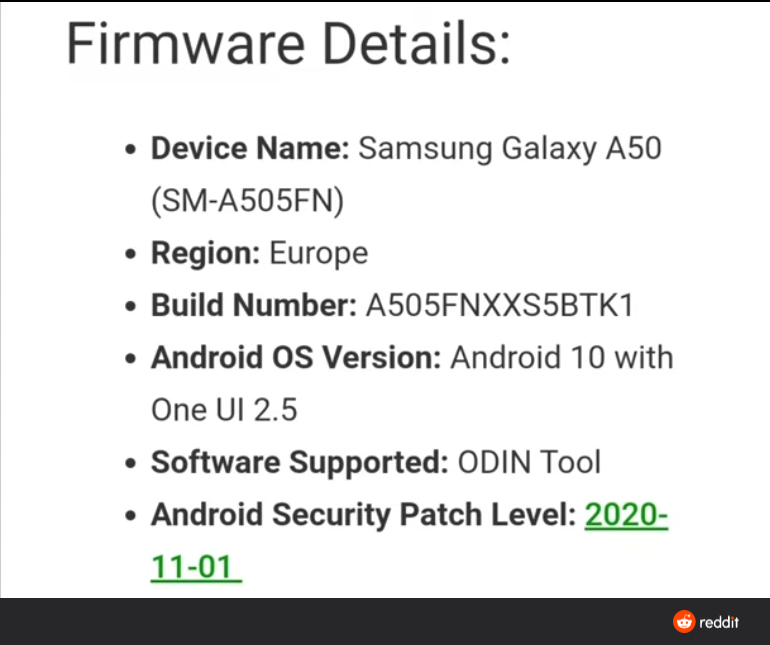The image size is (770, 645).
Task: Click the Samsung Galaxy A50 text
Action: click(x=510, y=148)
